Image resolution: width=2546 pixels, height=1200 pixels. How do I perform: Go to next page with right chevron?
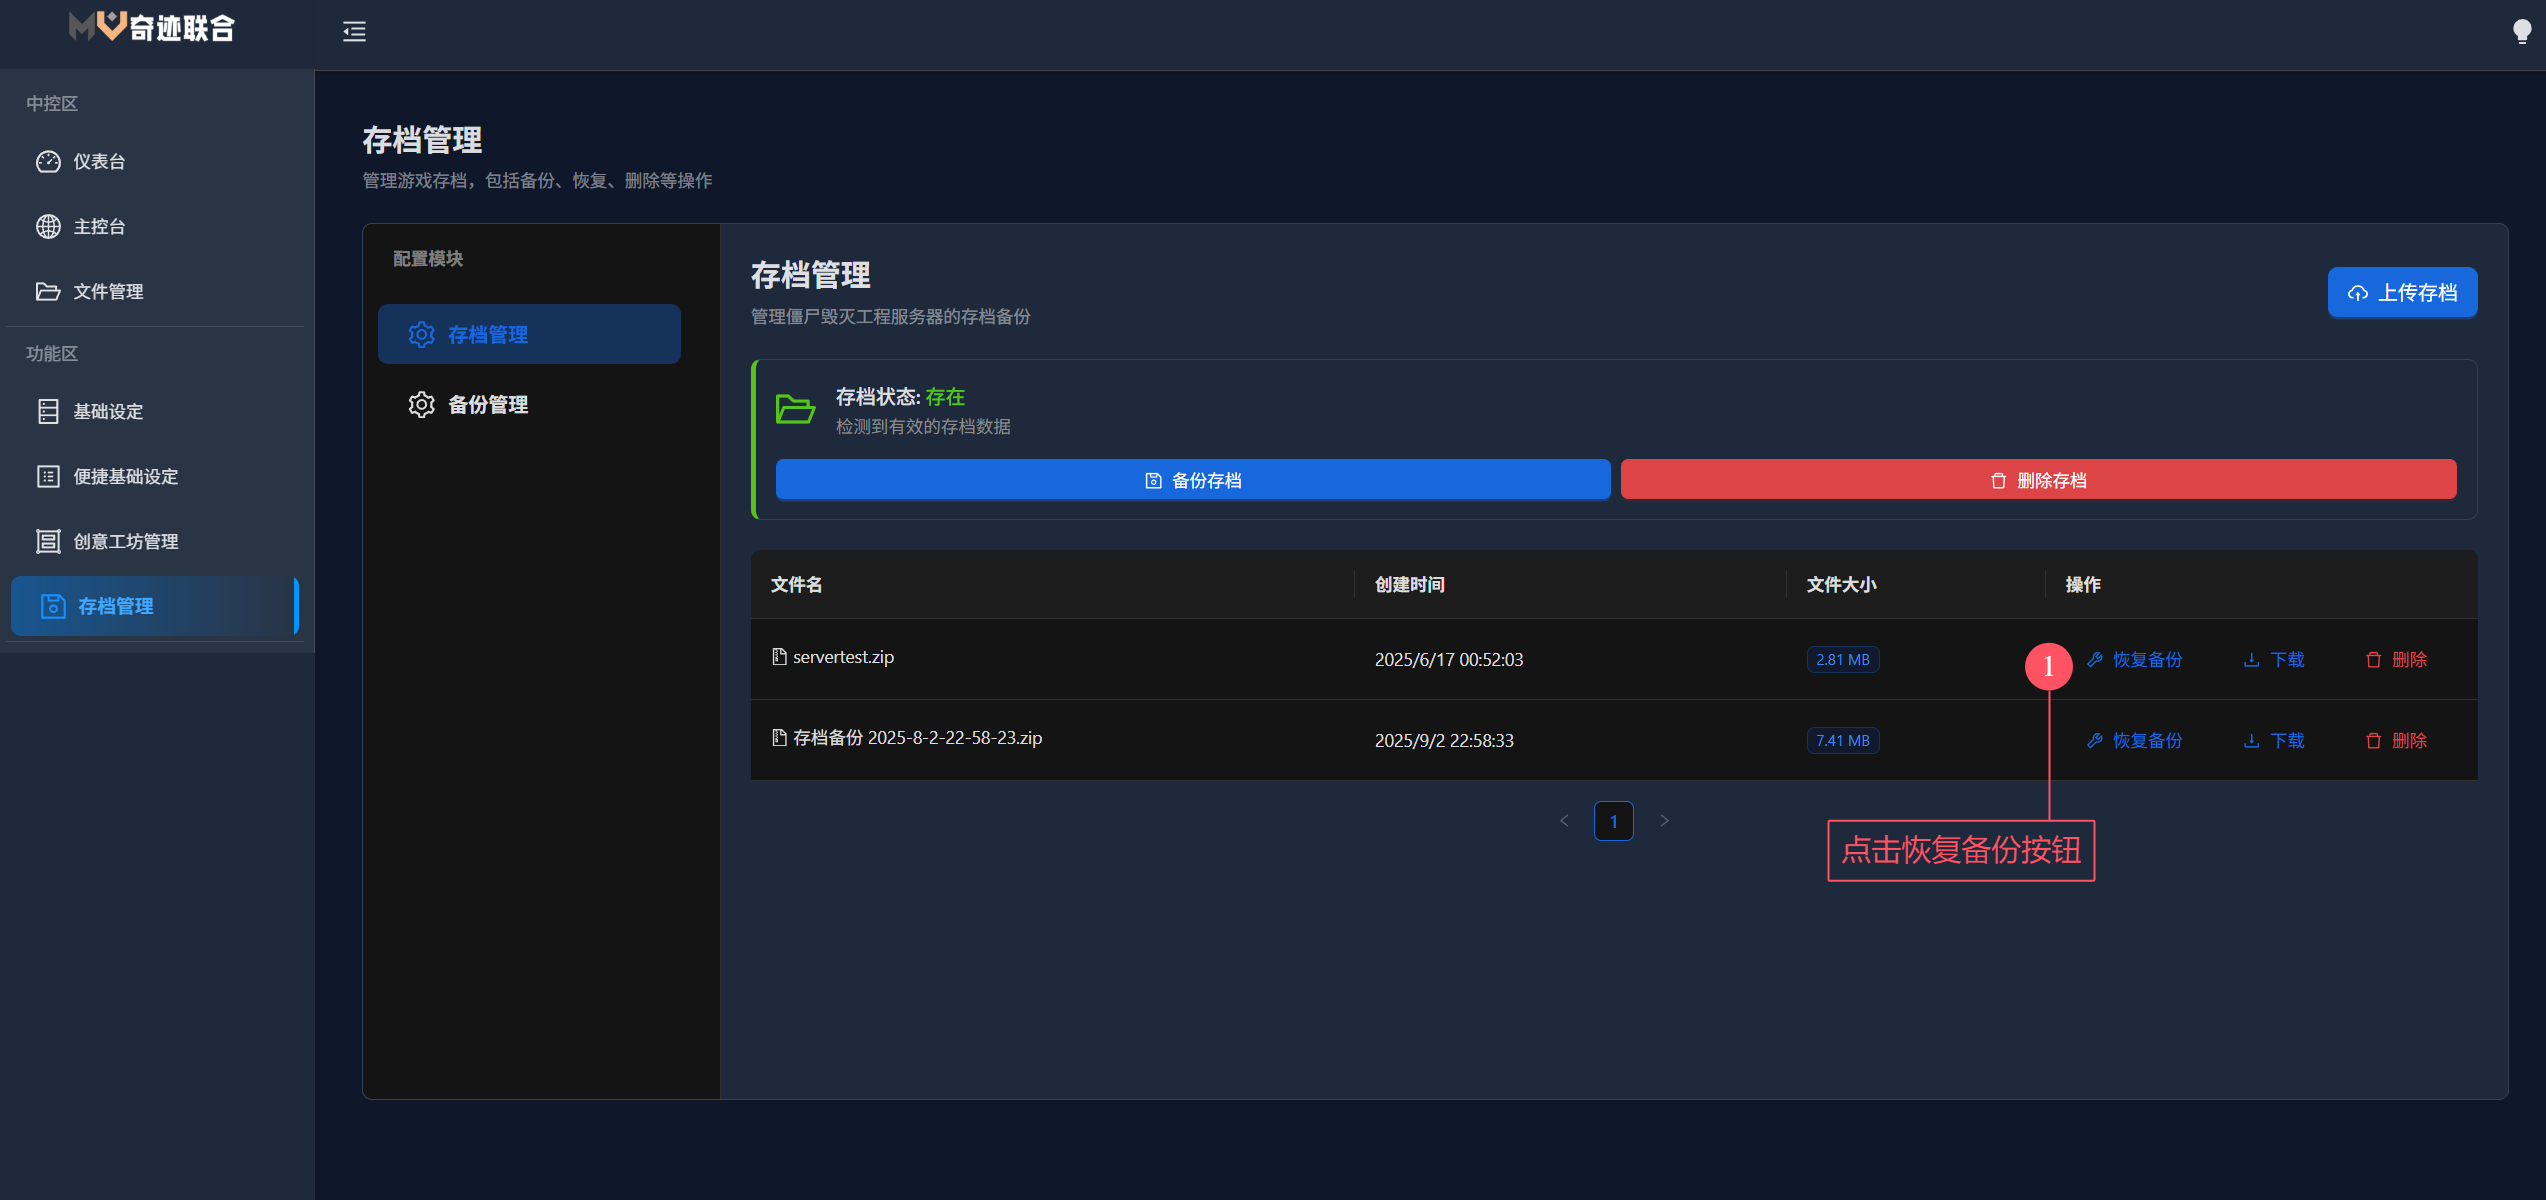[x=1664, y=820]
